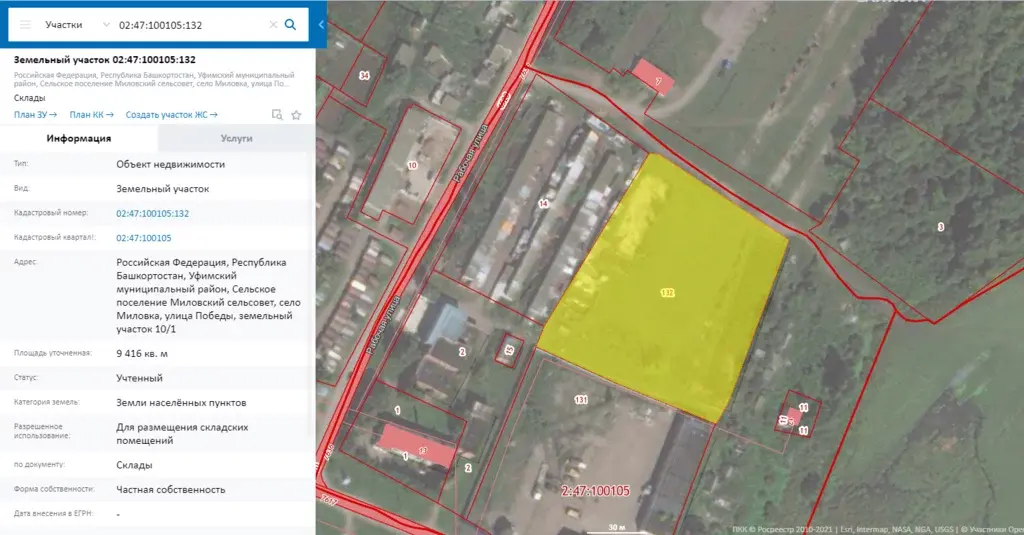Open cadastral number 02:47:100105:132 link
This screenshot has height=535, width=1024.
(x=153, y=213)
